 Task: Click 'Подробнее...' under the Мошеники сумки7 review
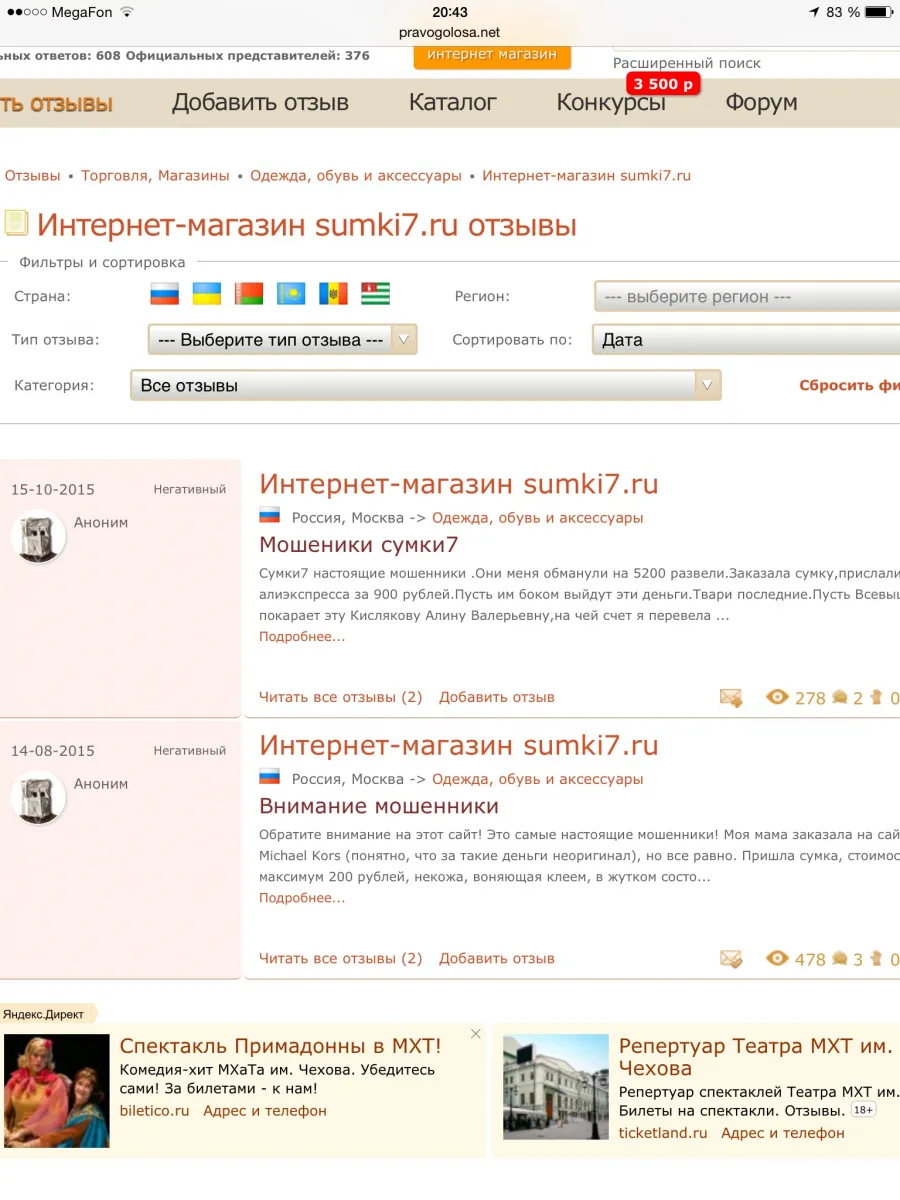point(302,637)
